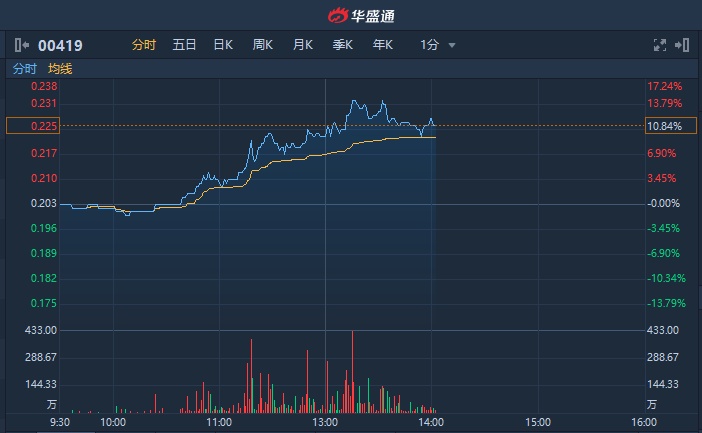This screenshot has width=702, height=433.
Task: Click the collapse-right panel icon
Action: [x=683, y=45]
